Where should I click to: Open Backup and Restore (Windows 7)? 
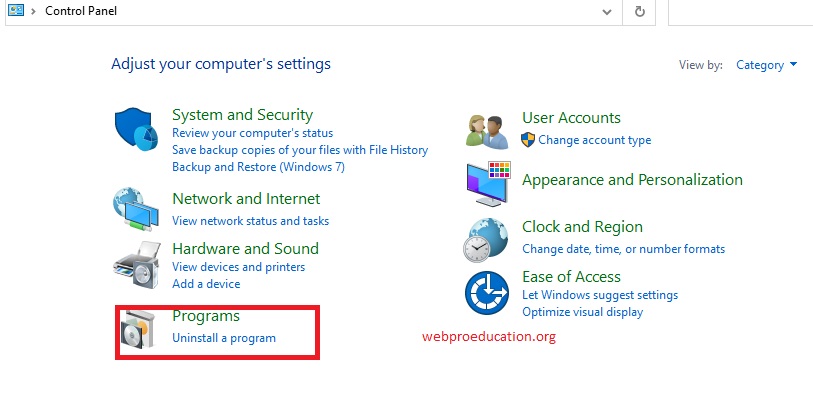click(x=258, y=167)
